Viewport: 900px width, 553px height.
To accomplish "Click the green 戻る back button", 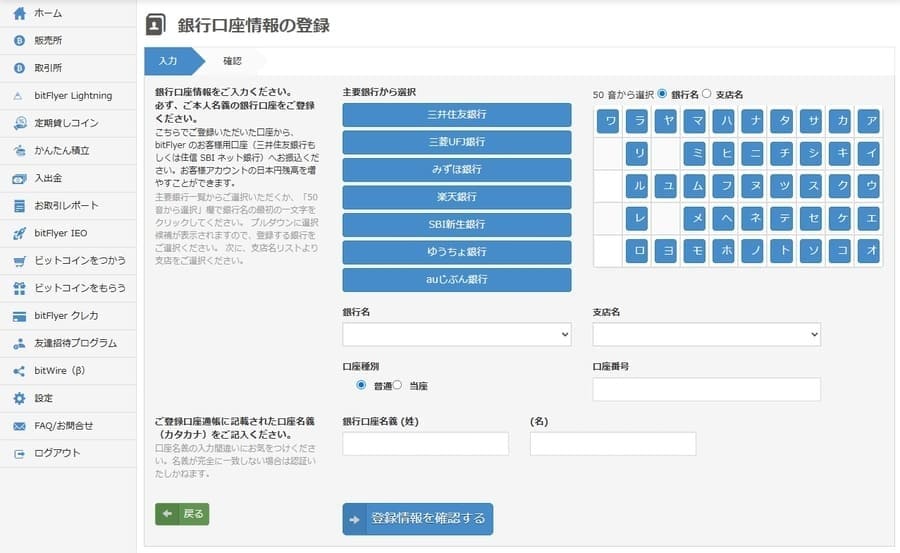I will (x=182, y=514).
